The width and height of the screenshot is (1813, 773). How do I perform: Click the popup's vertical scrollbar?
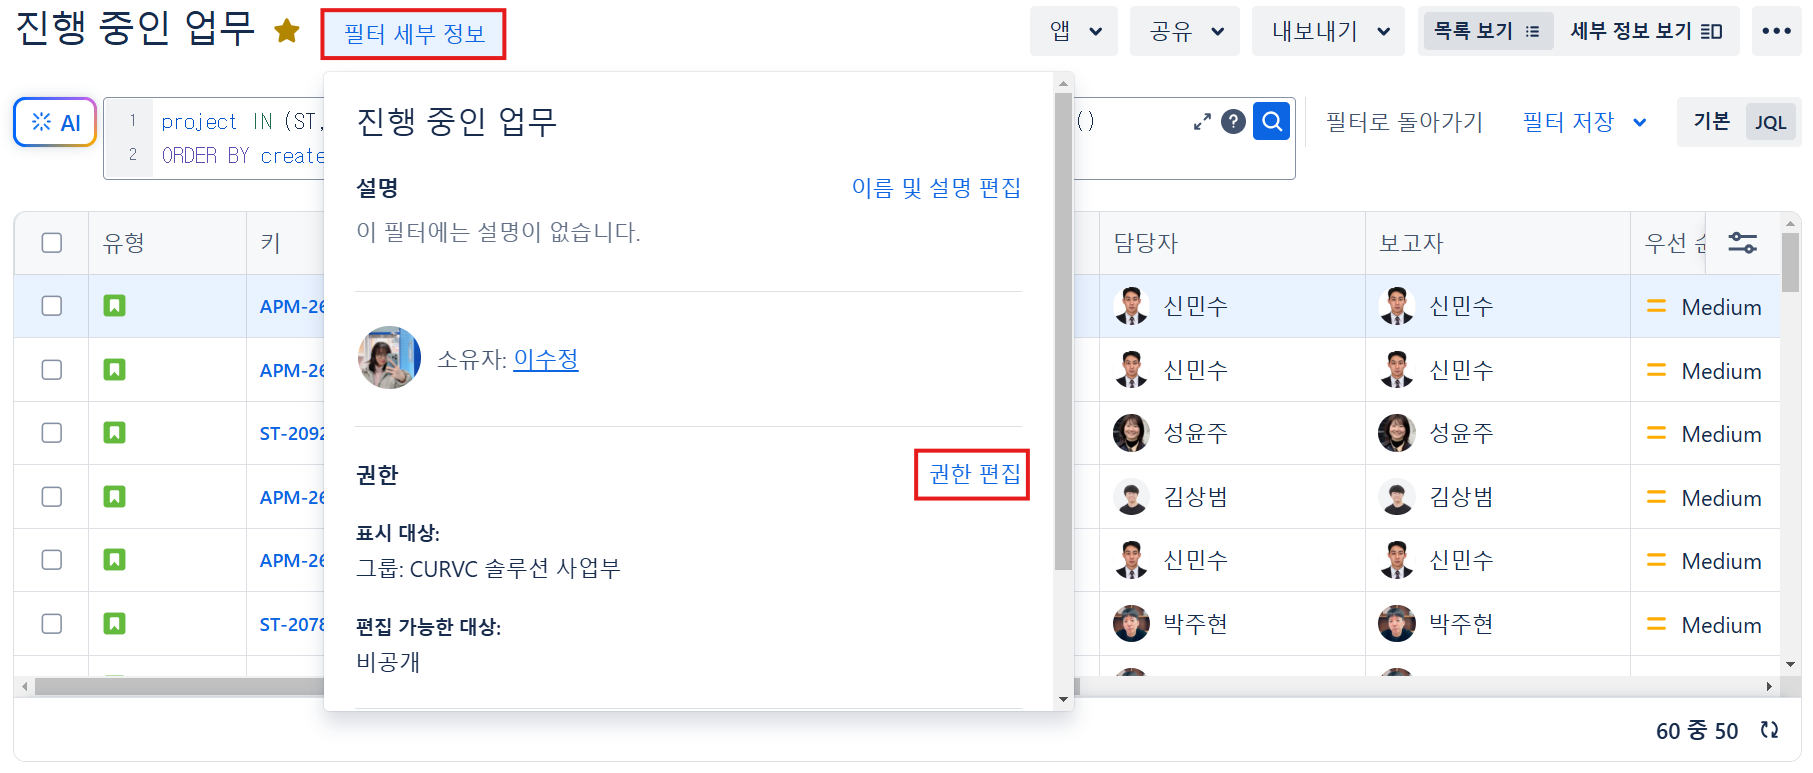coord(1063,330)
